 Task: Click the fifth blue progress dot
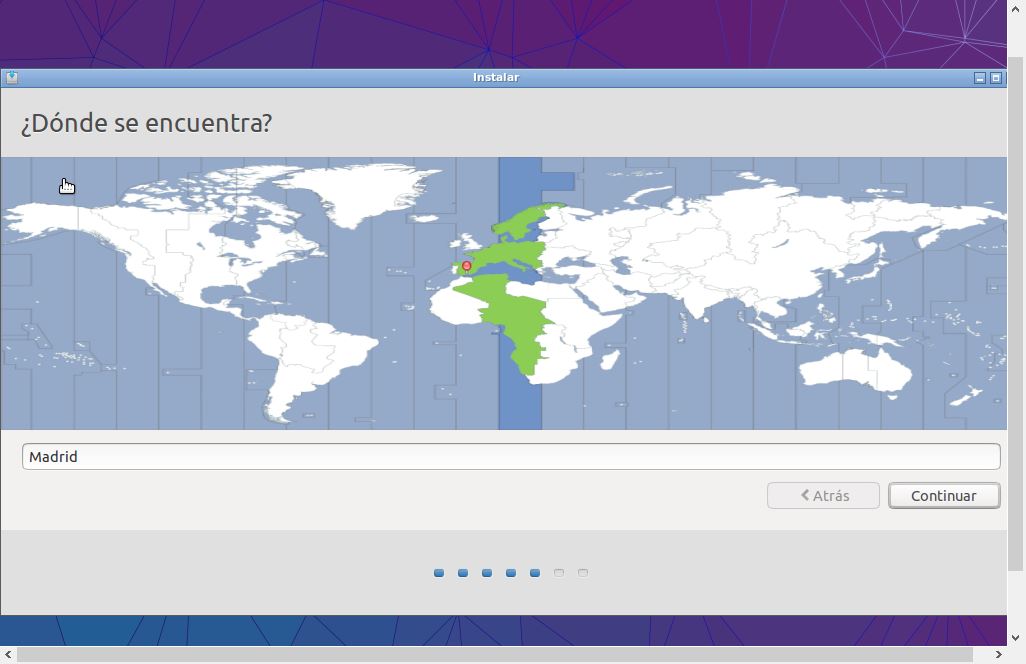(535, 573)
